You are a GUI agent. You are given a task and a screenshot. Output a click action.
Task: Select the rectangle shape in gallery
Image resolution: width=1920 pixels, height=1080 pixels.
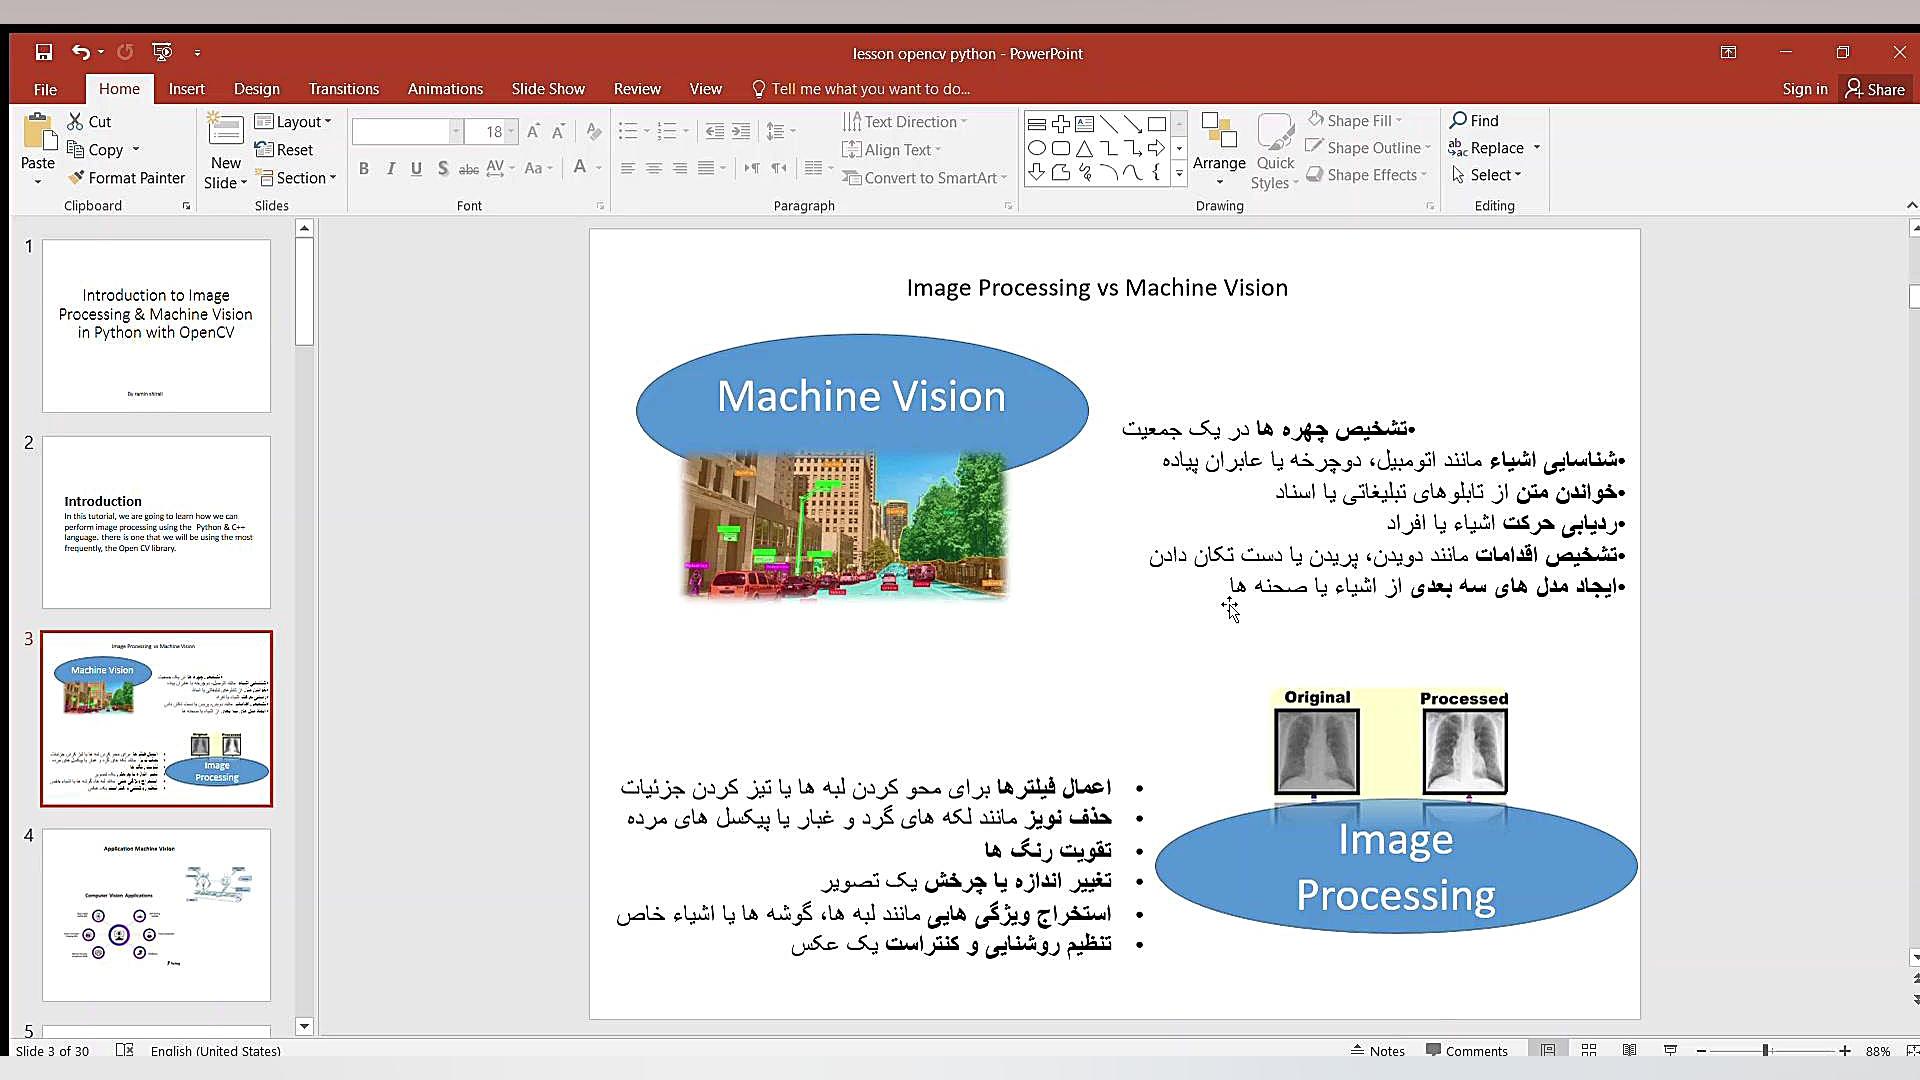[x=1156, y=124]
